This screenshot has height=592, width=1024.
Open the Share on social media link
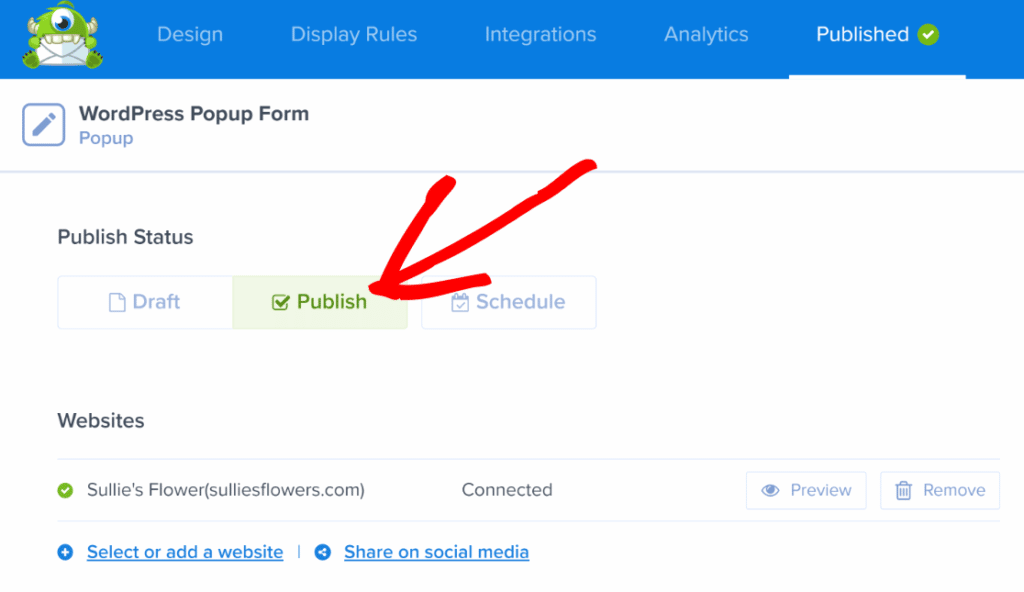(436, 551)
